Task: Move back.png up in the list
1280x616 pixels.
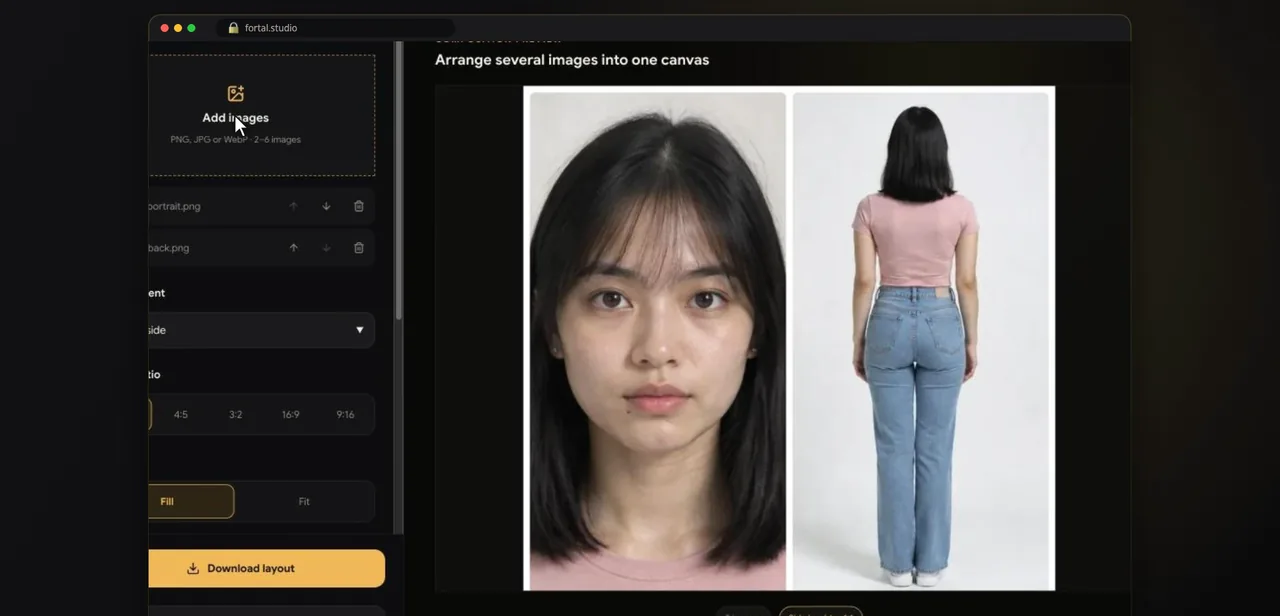Action: coord(293,248)
